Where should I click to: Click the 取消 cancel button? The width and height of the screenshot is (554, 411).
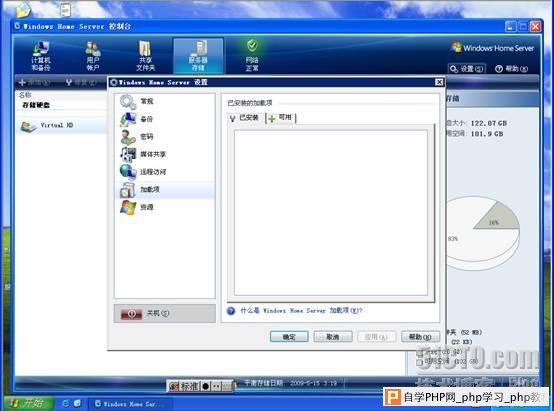click(x=333, y=337)
